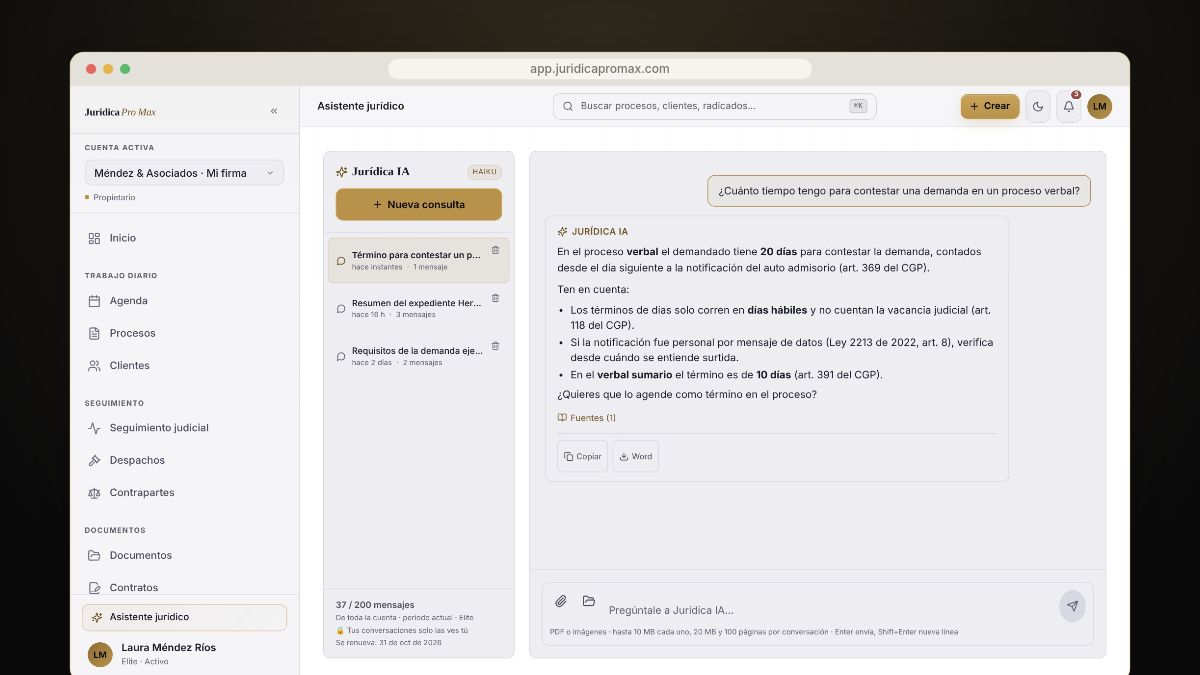The width and height of the screenshot is (1200, 675).
Task: Click the HAIKU model badge
Action: (484, 172)
